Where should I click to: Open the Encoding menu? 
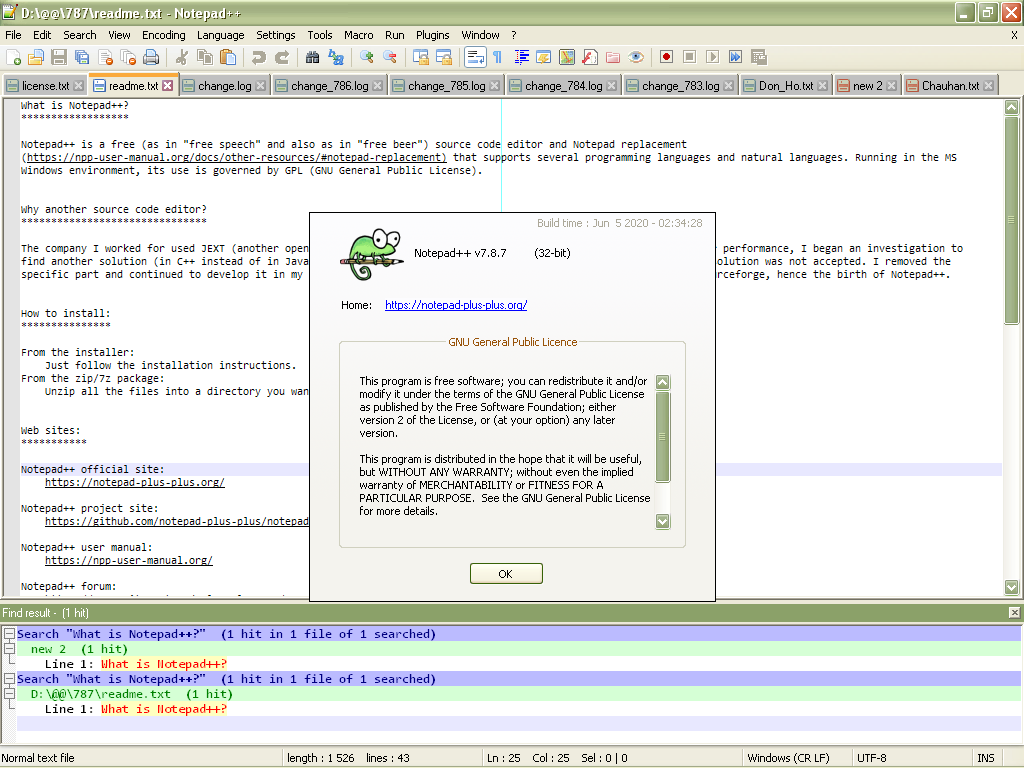click(x=163, y=35)
